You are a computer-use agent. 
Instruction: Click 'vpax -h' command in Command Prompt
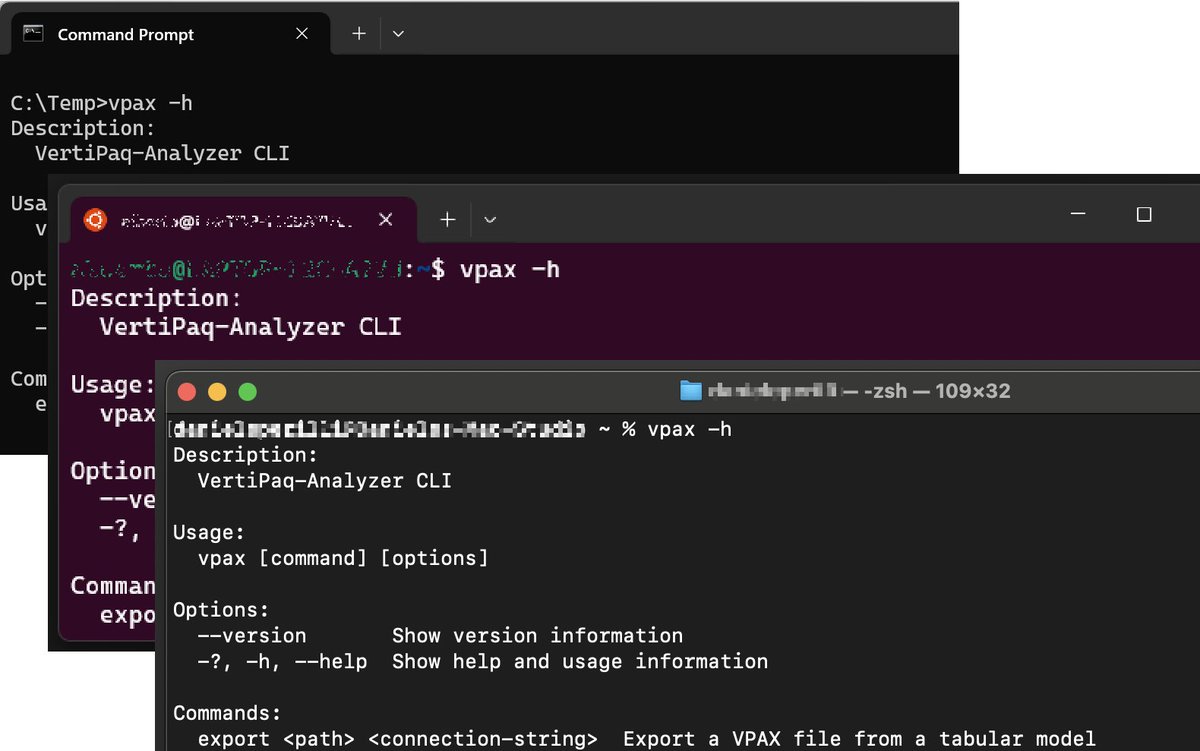tap(150, 103)
